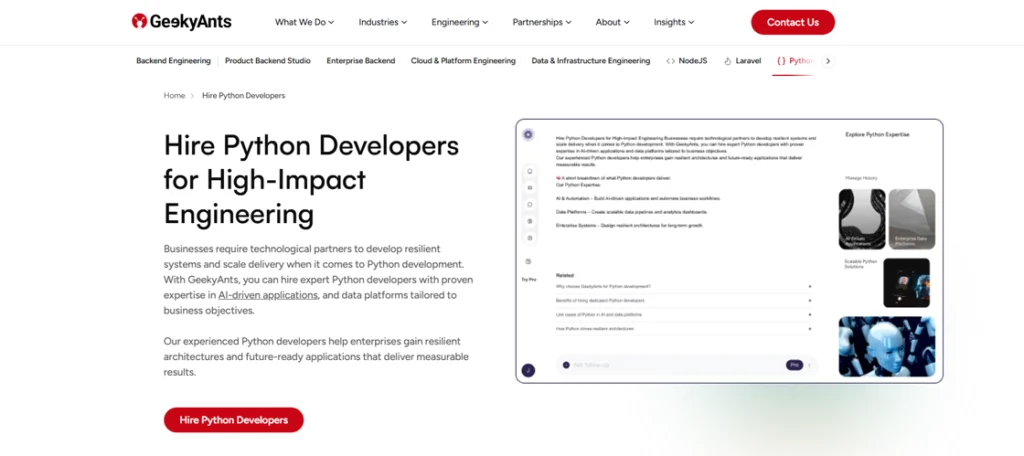Screen dimensions: 1024x456
Task: Click the round logo icon atop the preview sidebar
Action: click(528, 134)
